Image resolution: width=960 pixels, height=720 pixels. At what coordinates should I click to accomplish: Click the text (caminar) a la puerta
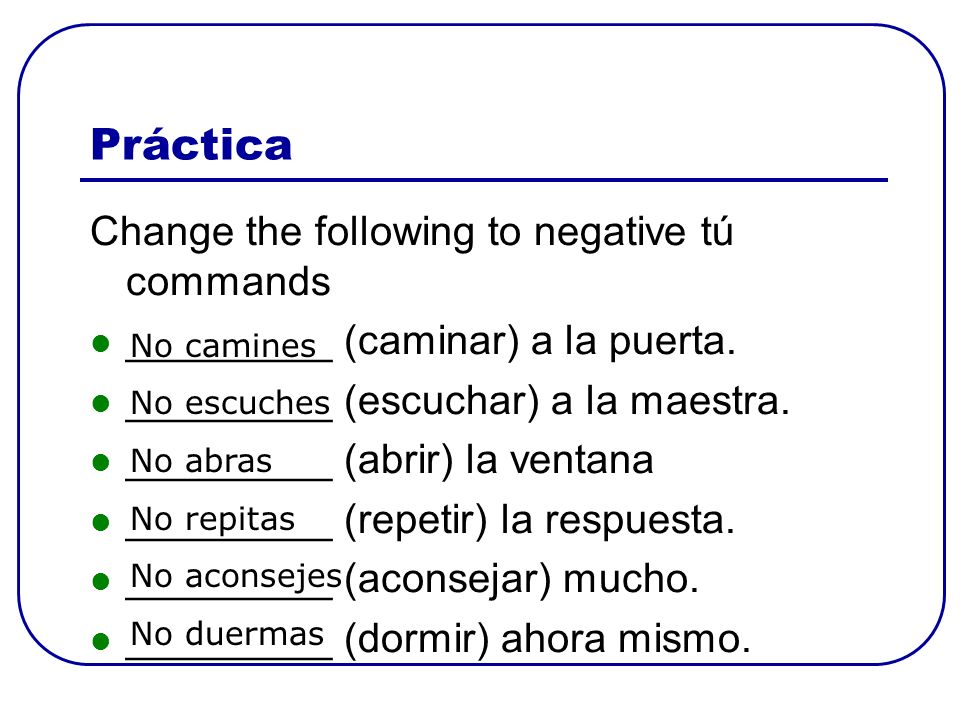coord(540,342)
